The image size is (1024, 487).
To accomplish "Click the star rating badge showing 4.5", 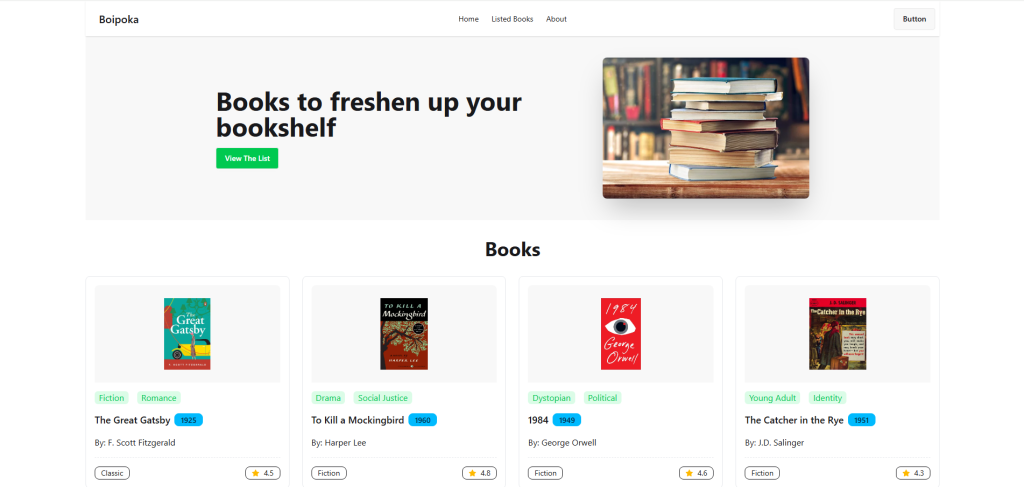I will tap(262, 473).
